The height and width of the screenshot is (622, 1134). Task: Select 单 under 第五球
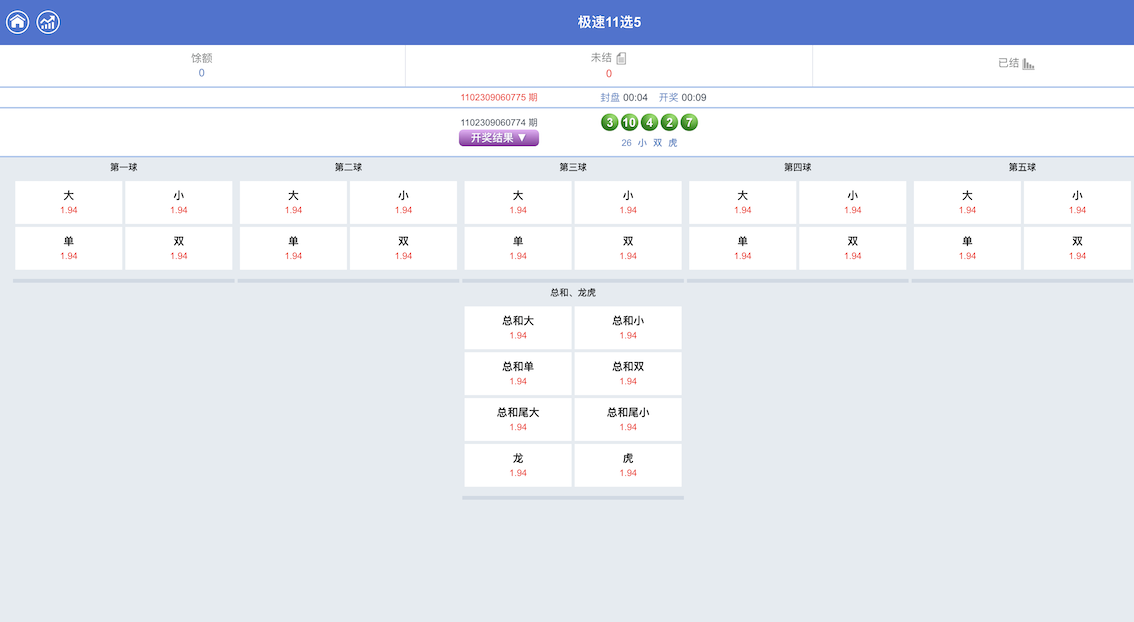pyautogui.click(x=967, y=248)
